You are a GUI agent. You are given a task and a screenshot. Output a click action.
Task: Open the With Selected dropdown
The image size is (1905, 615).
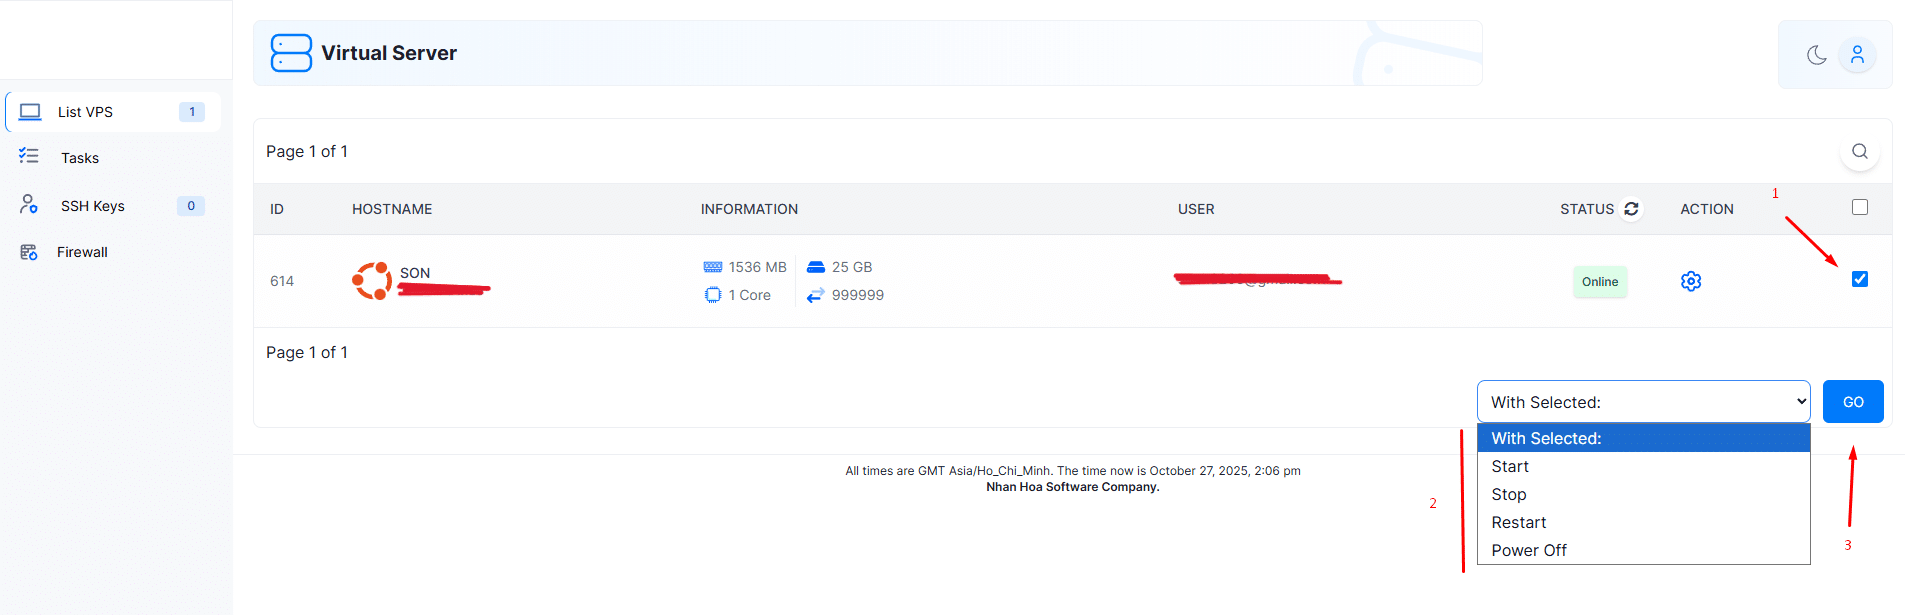[x=1643, y=402]
